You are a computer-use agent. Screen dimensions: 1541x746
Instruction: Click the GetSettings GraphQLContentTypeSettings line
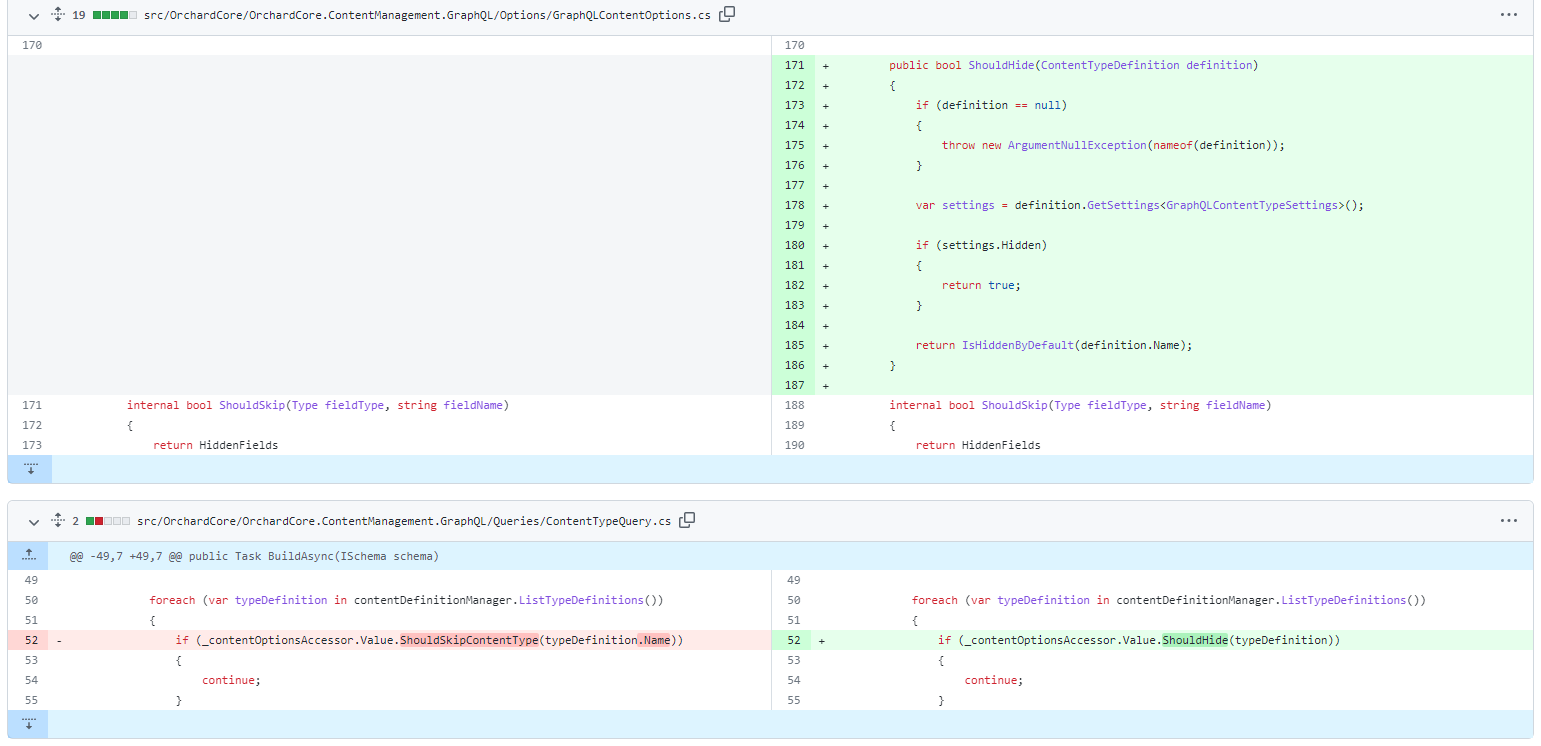point(1139,205)
